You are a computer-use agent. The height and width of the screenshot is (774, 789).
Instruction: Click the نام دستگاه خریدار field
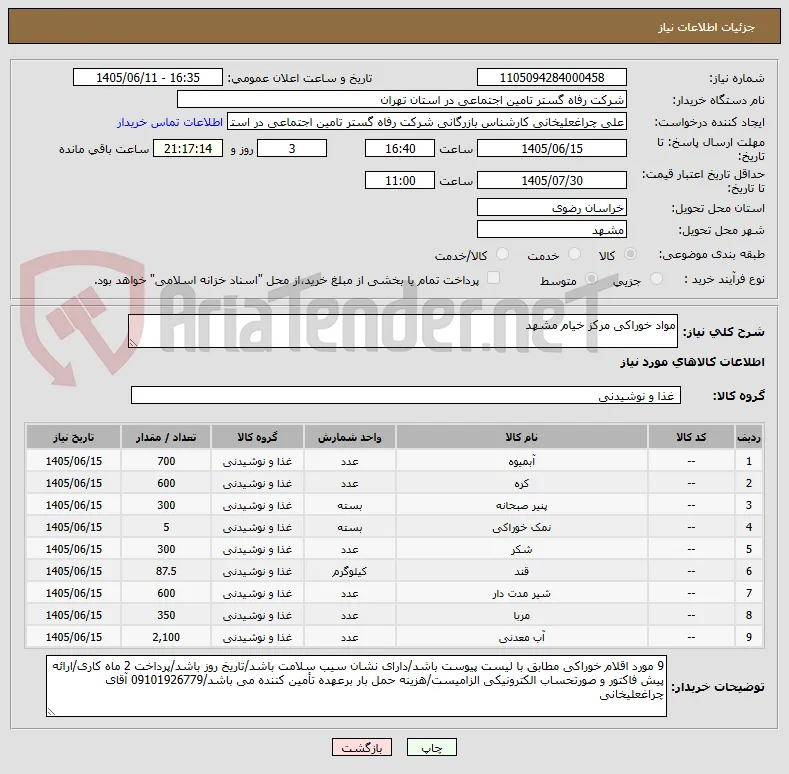coord(402,100)
